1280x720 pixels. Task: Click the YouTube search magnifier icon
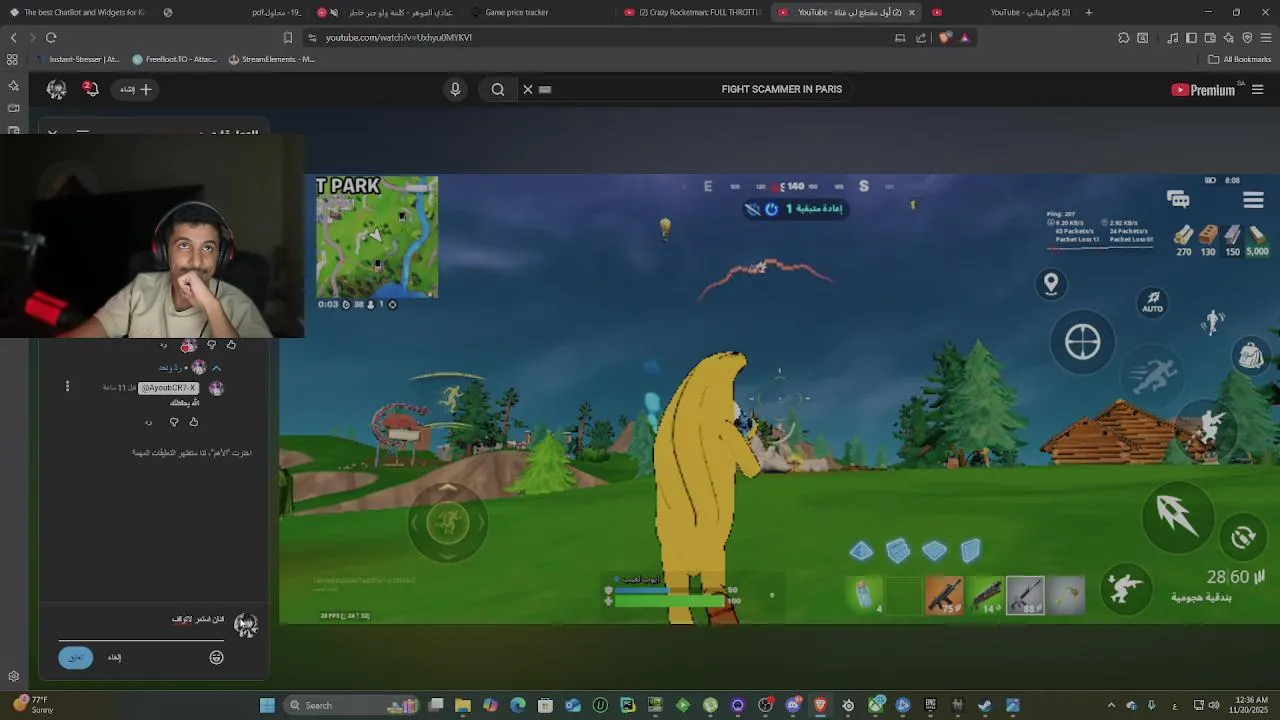click(497, 89)
